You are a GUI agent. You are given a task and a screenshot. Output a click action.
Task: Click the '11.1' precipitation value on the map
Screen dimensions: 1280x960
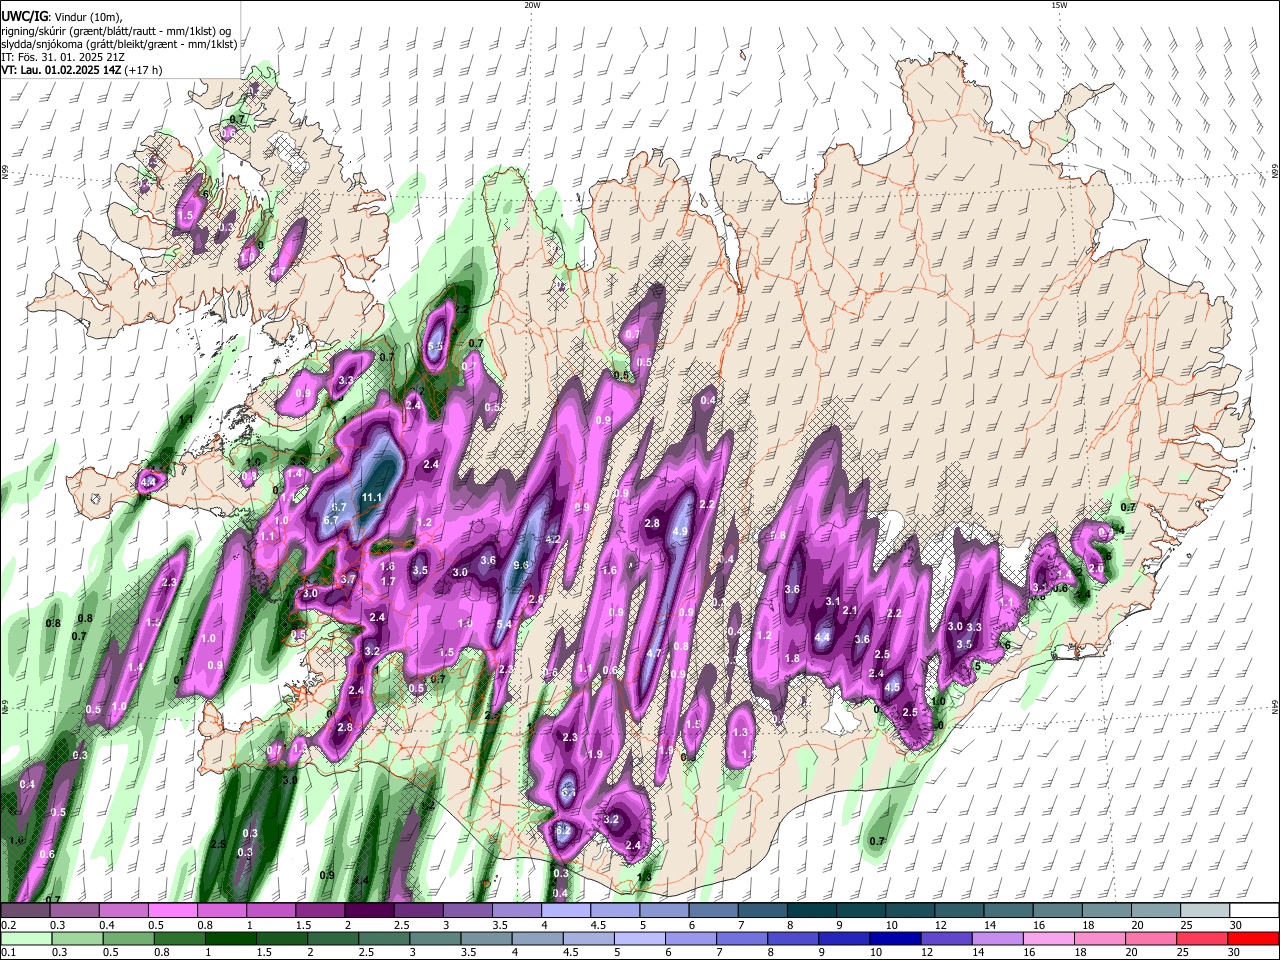coord(373,497)
